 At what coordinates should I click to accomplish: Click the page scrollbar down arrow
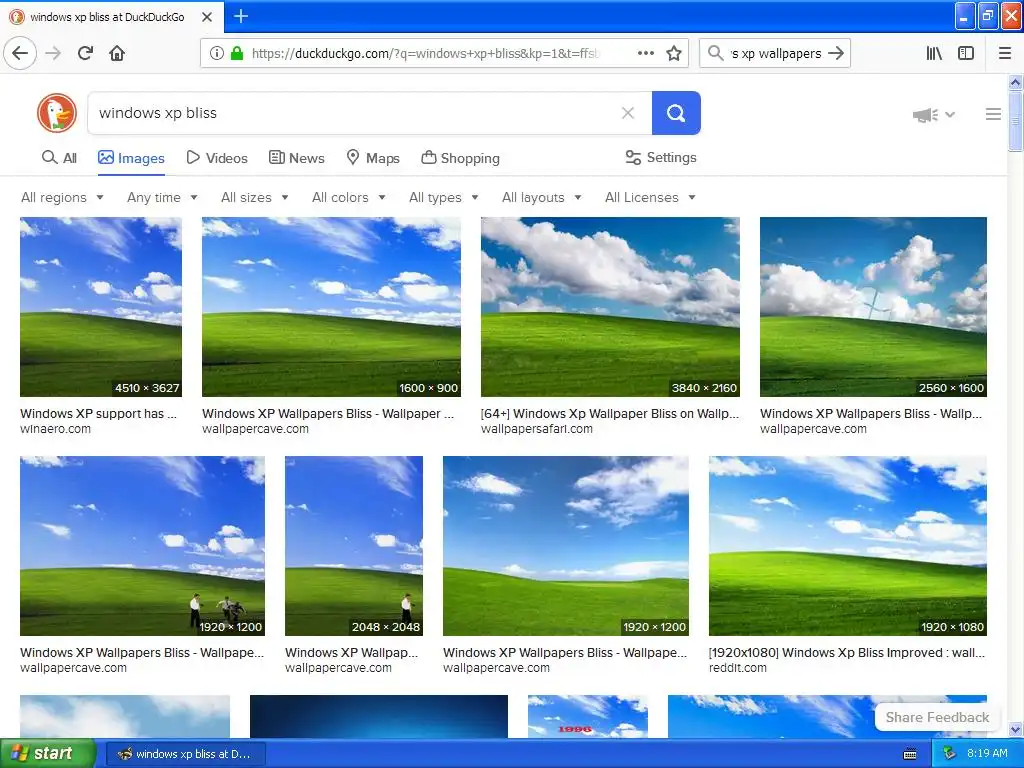pos(1015,729)
